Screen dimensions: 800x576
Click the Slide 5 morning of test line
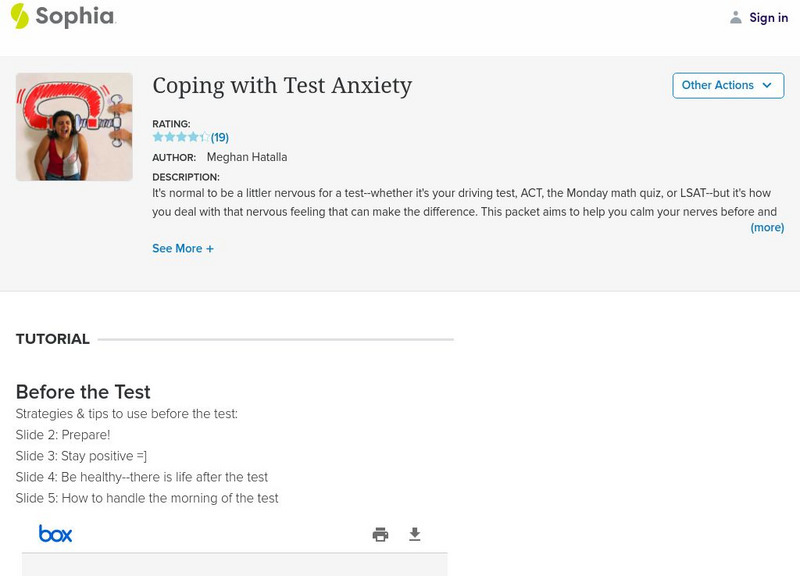pyautogui.click(x=147, y=498)
